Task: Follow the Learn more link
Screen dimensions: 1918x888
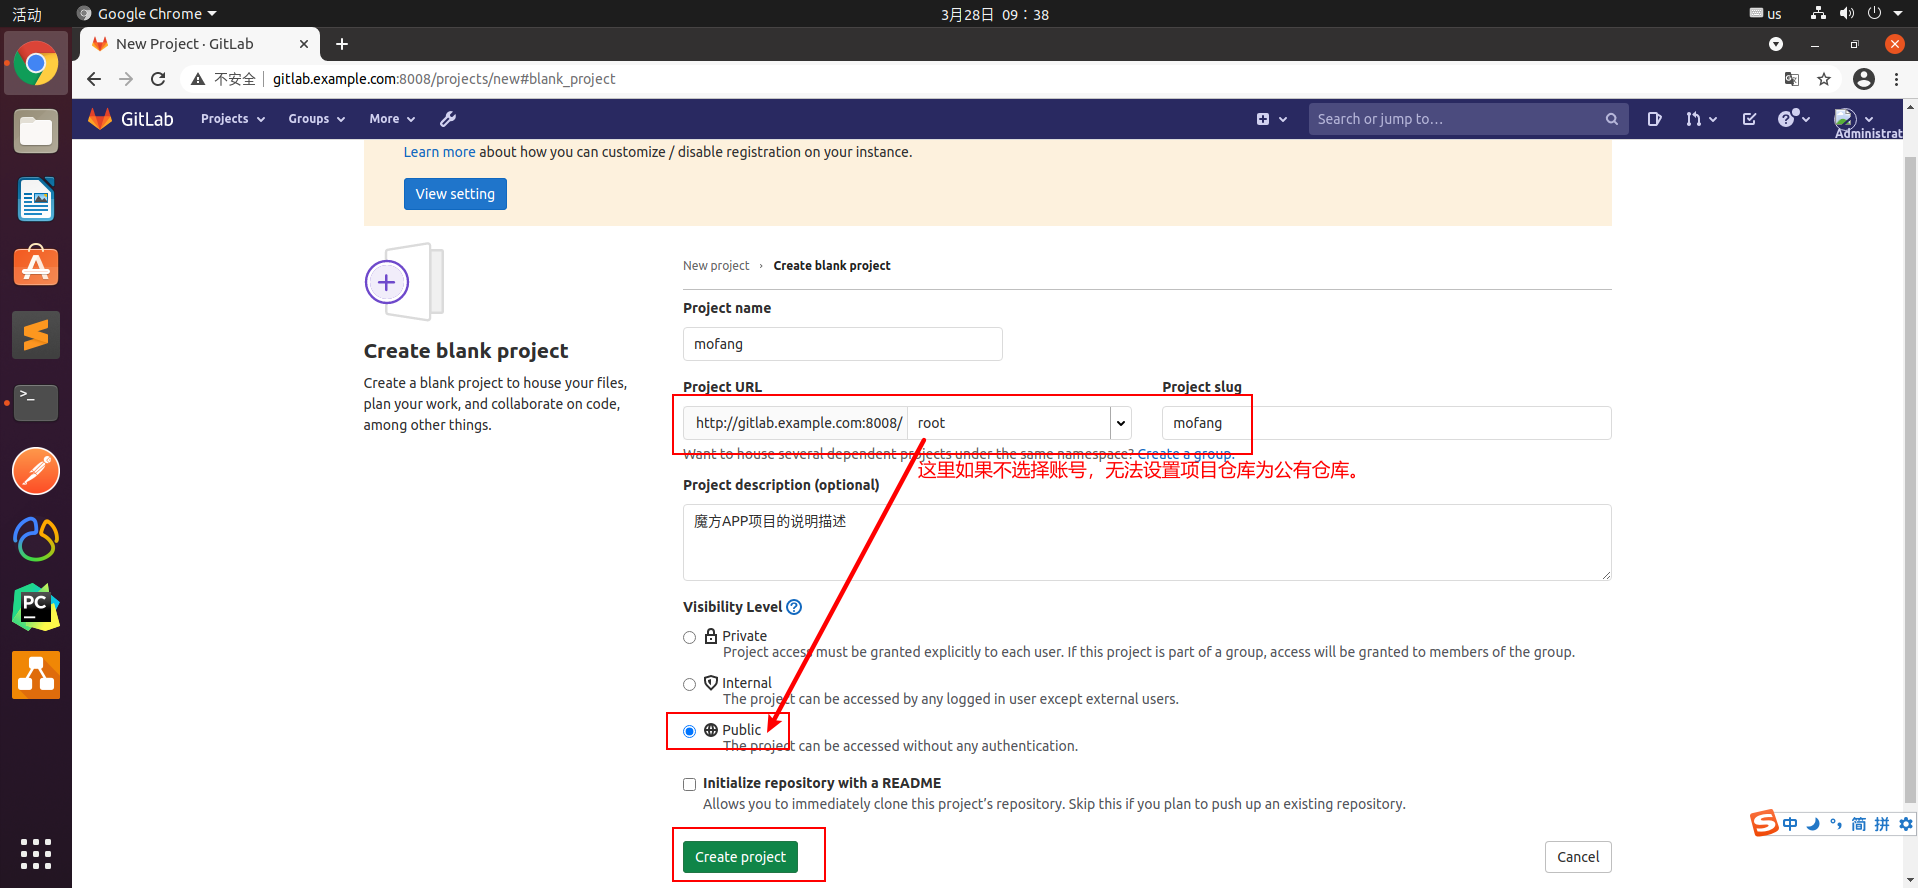Action: [x=439, y=152]
